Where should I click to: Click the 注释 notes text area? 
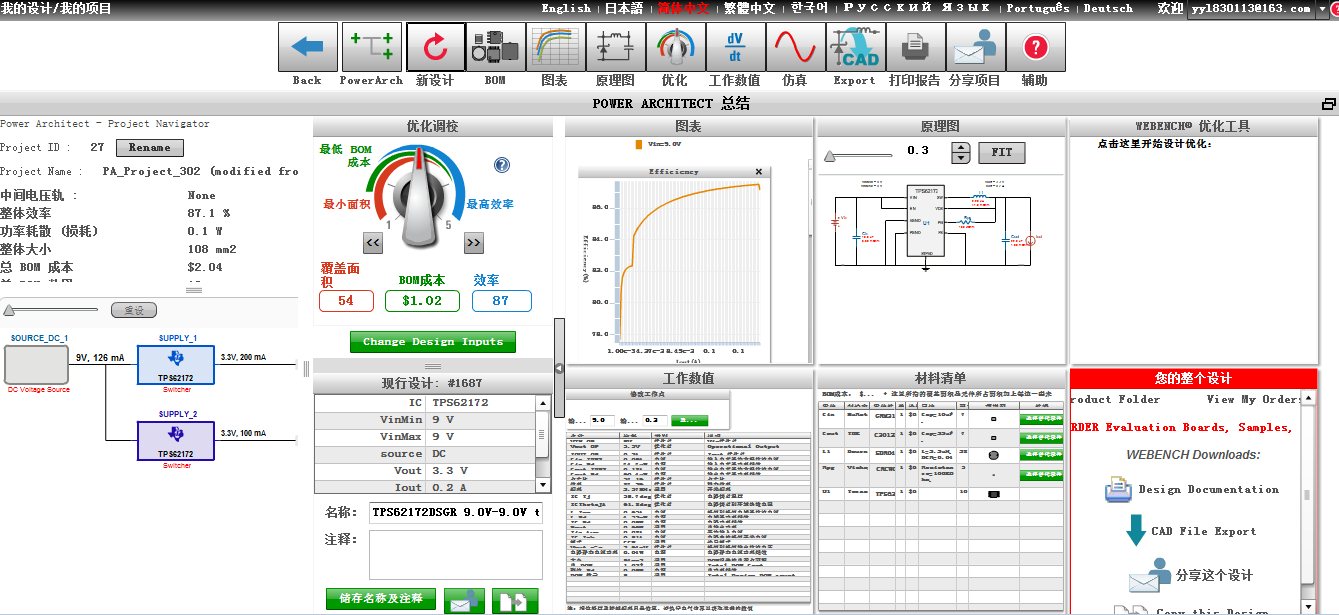click(x=456, y=555)
